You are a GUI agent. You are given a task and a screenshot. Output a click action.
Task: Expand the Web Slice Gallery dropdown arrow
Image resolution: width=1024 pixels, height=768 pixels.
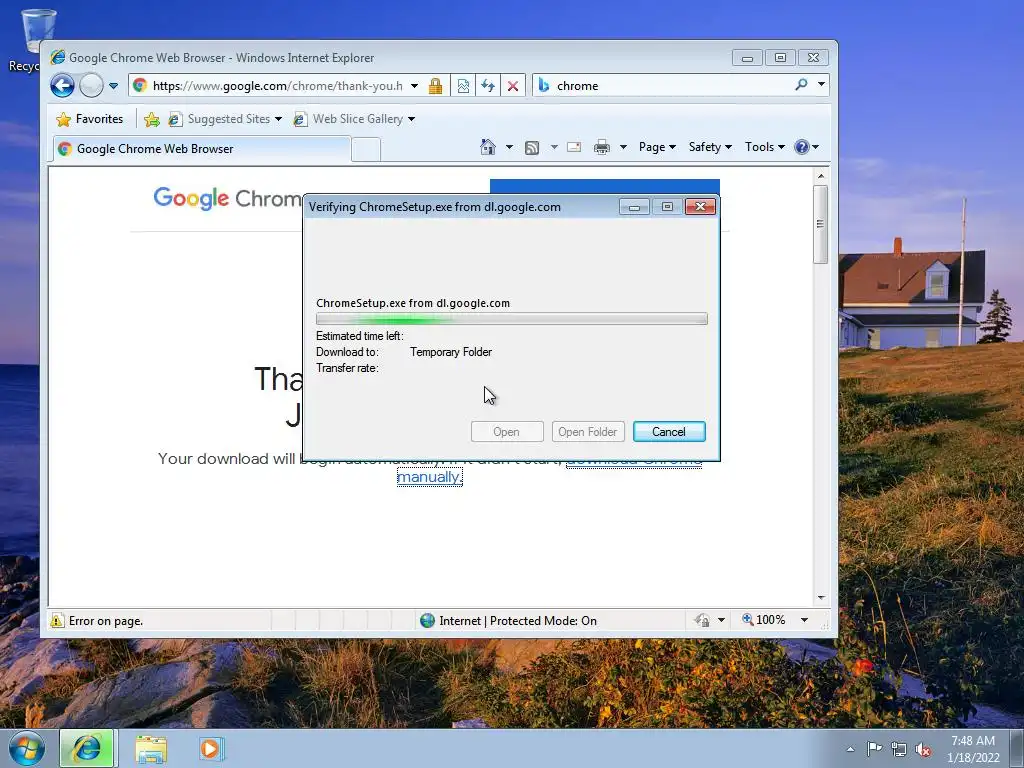tap(411, 119)
